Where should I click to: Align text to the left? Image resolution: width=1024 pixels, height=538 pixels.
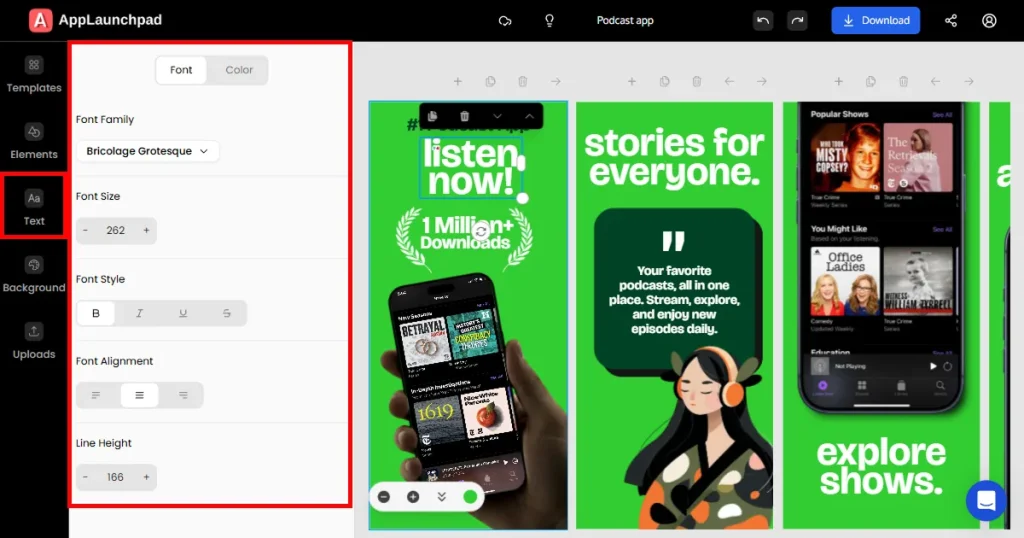tap(96, 395)
